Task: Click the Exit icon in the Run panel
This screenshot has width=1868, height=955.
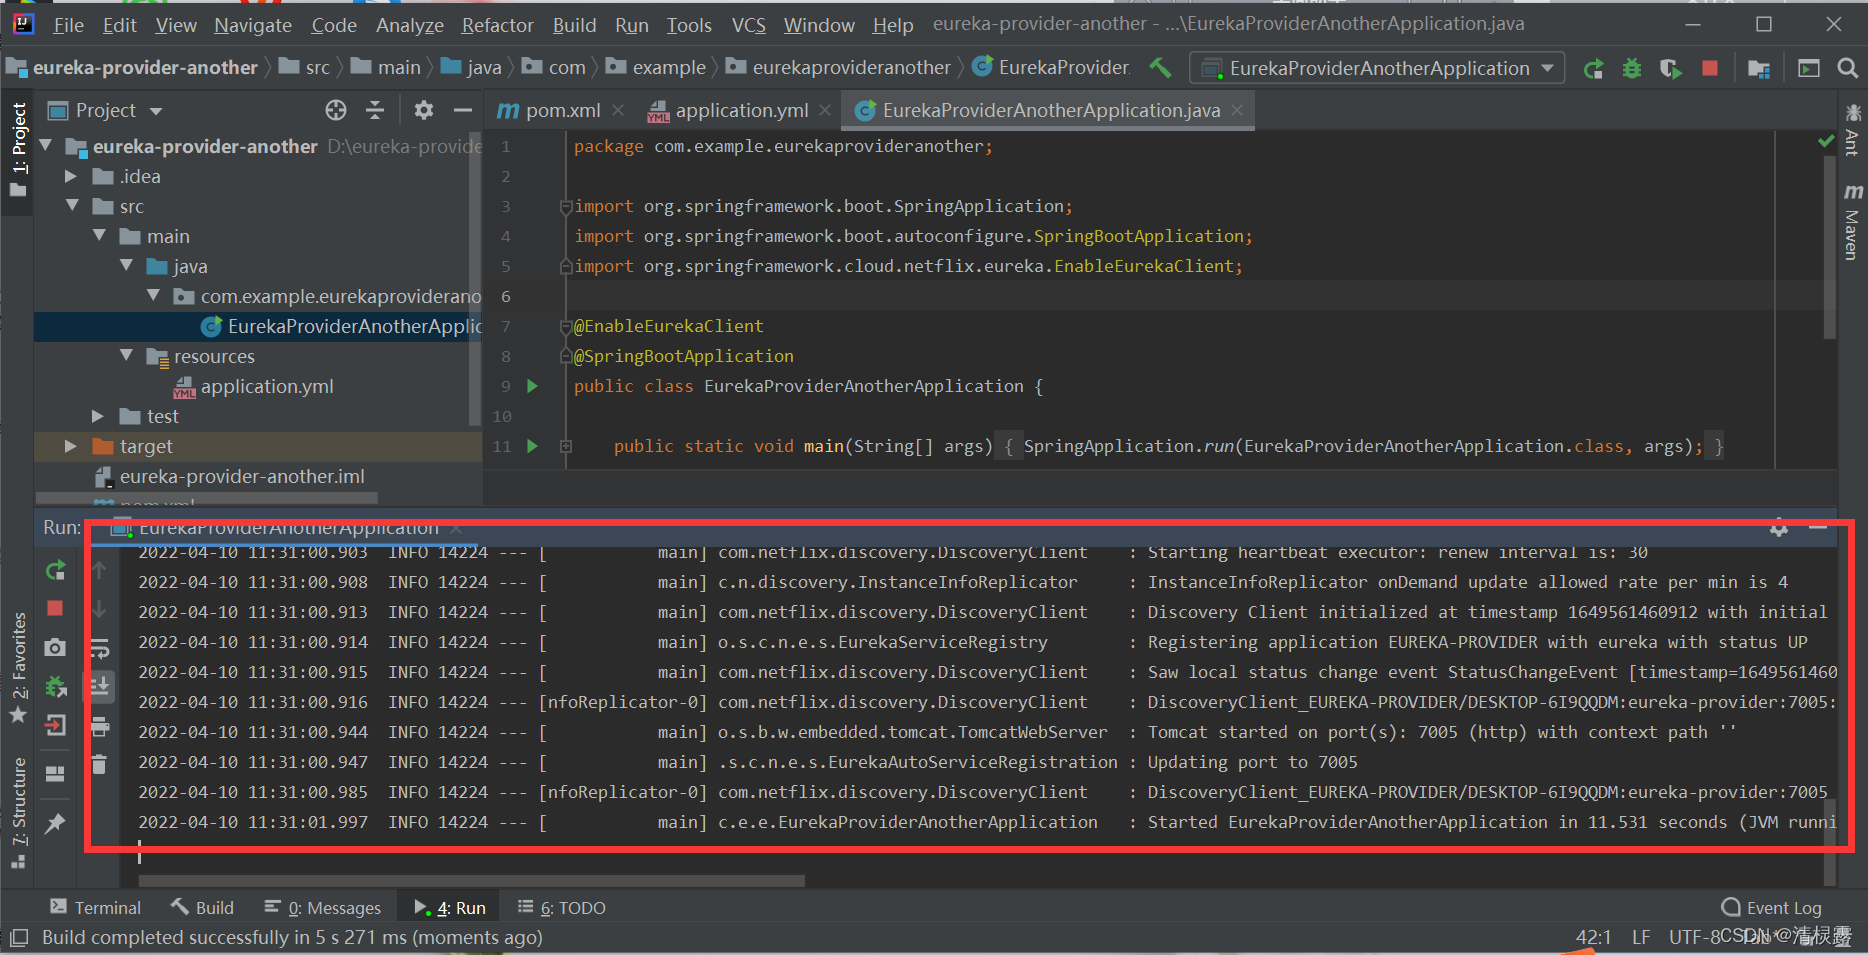Action: click(56, 725)
